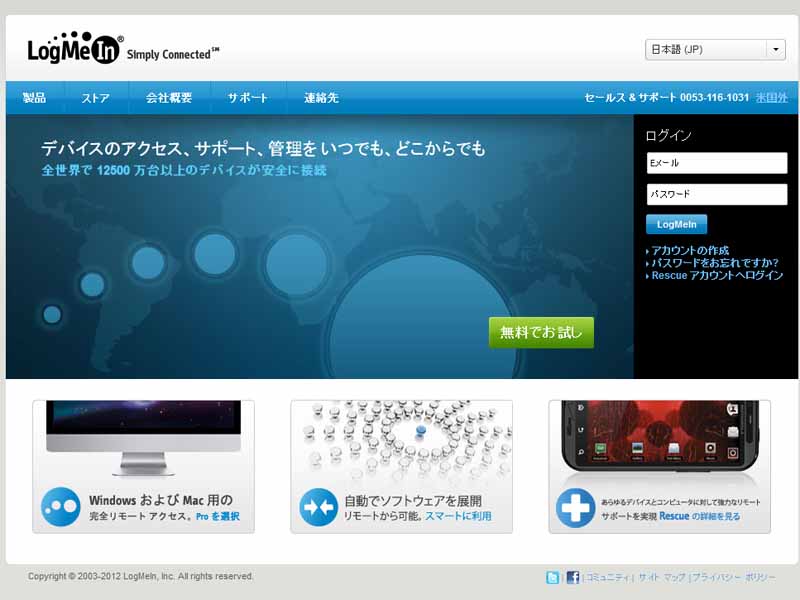
Task: Click the セールス & サポート phone number text
Action: point(666,97)
